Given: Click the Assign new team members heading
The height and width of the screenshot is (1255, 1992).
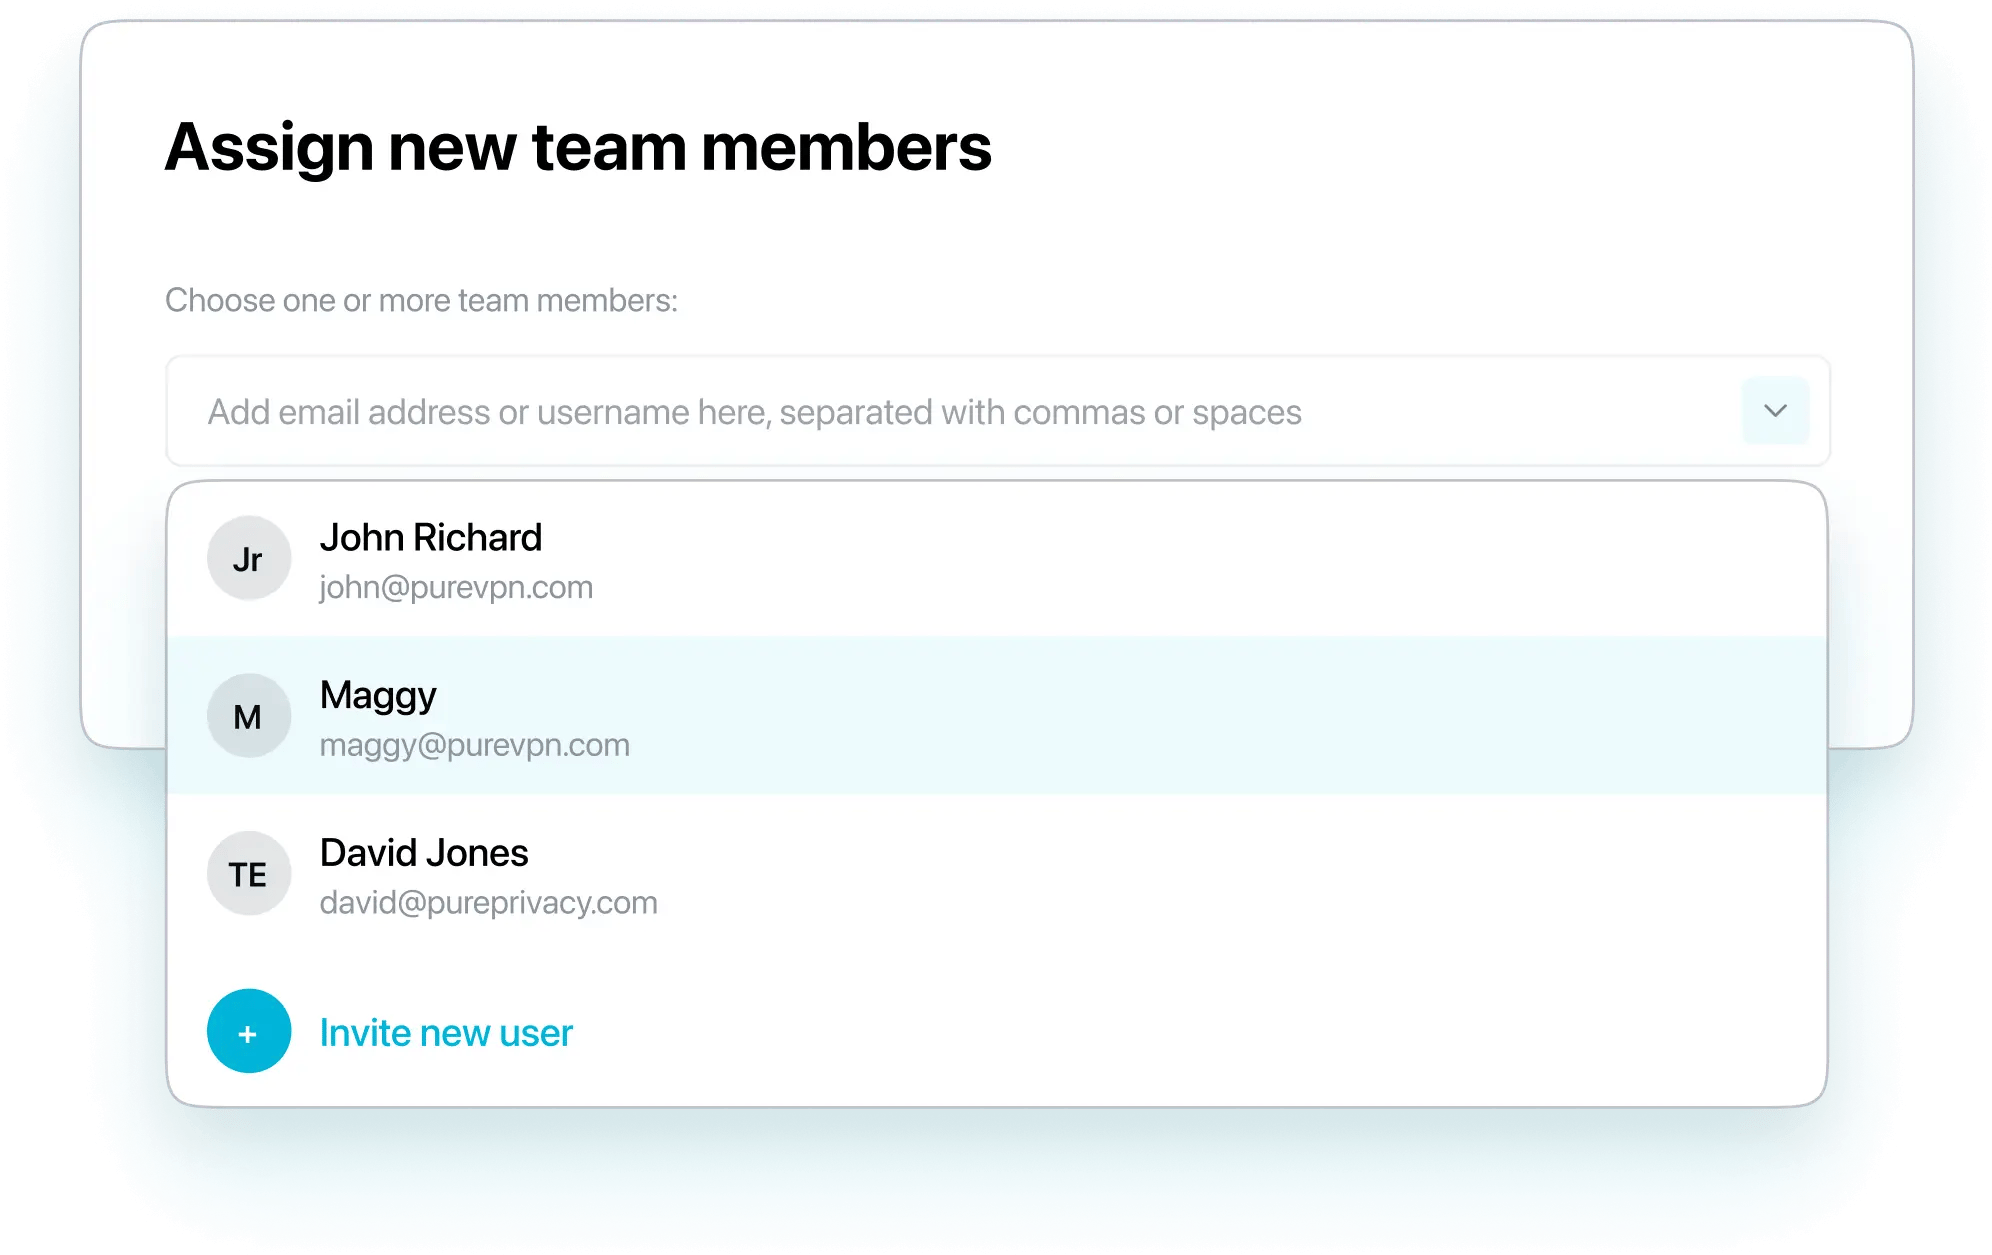Looking at the screenshot, I should tap(578, 148).
